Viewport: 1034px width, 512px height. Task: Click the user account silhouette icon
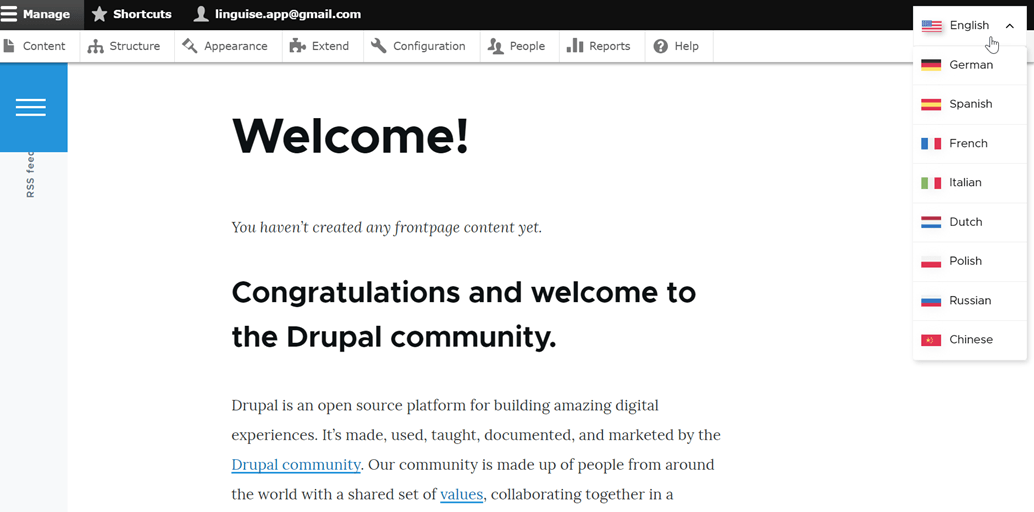click(201, 14)
